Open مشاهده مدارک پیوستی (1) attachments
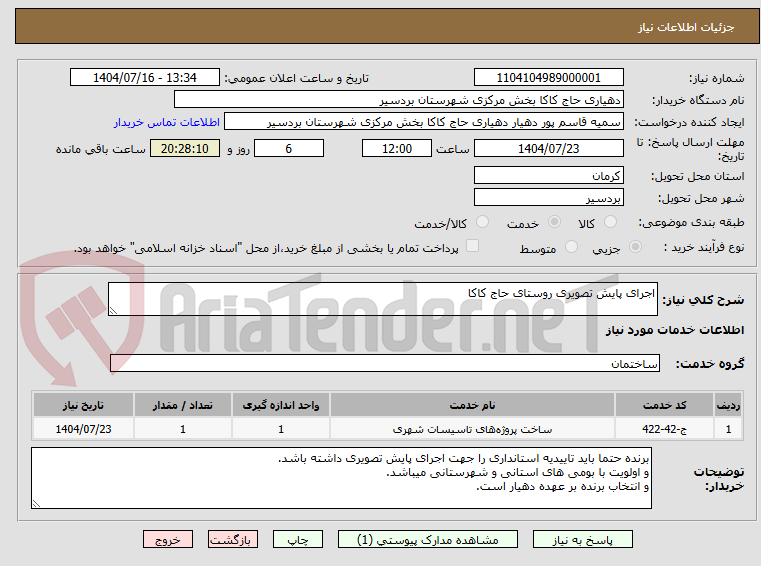This screenshot has height=566, width=761. coord(428,539)
